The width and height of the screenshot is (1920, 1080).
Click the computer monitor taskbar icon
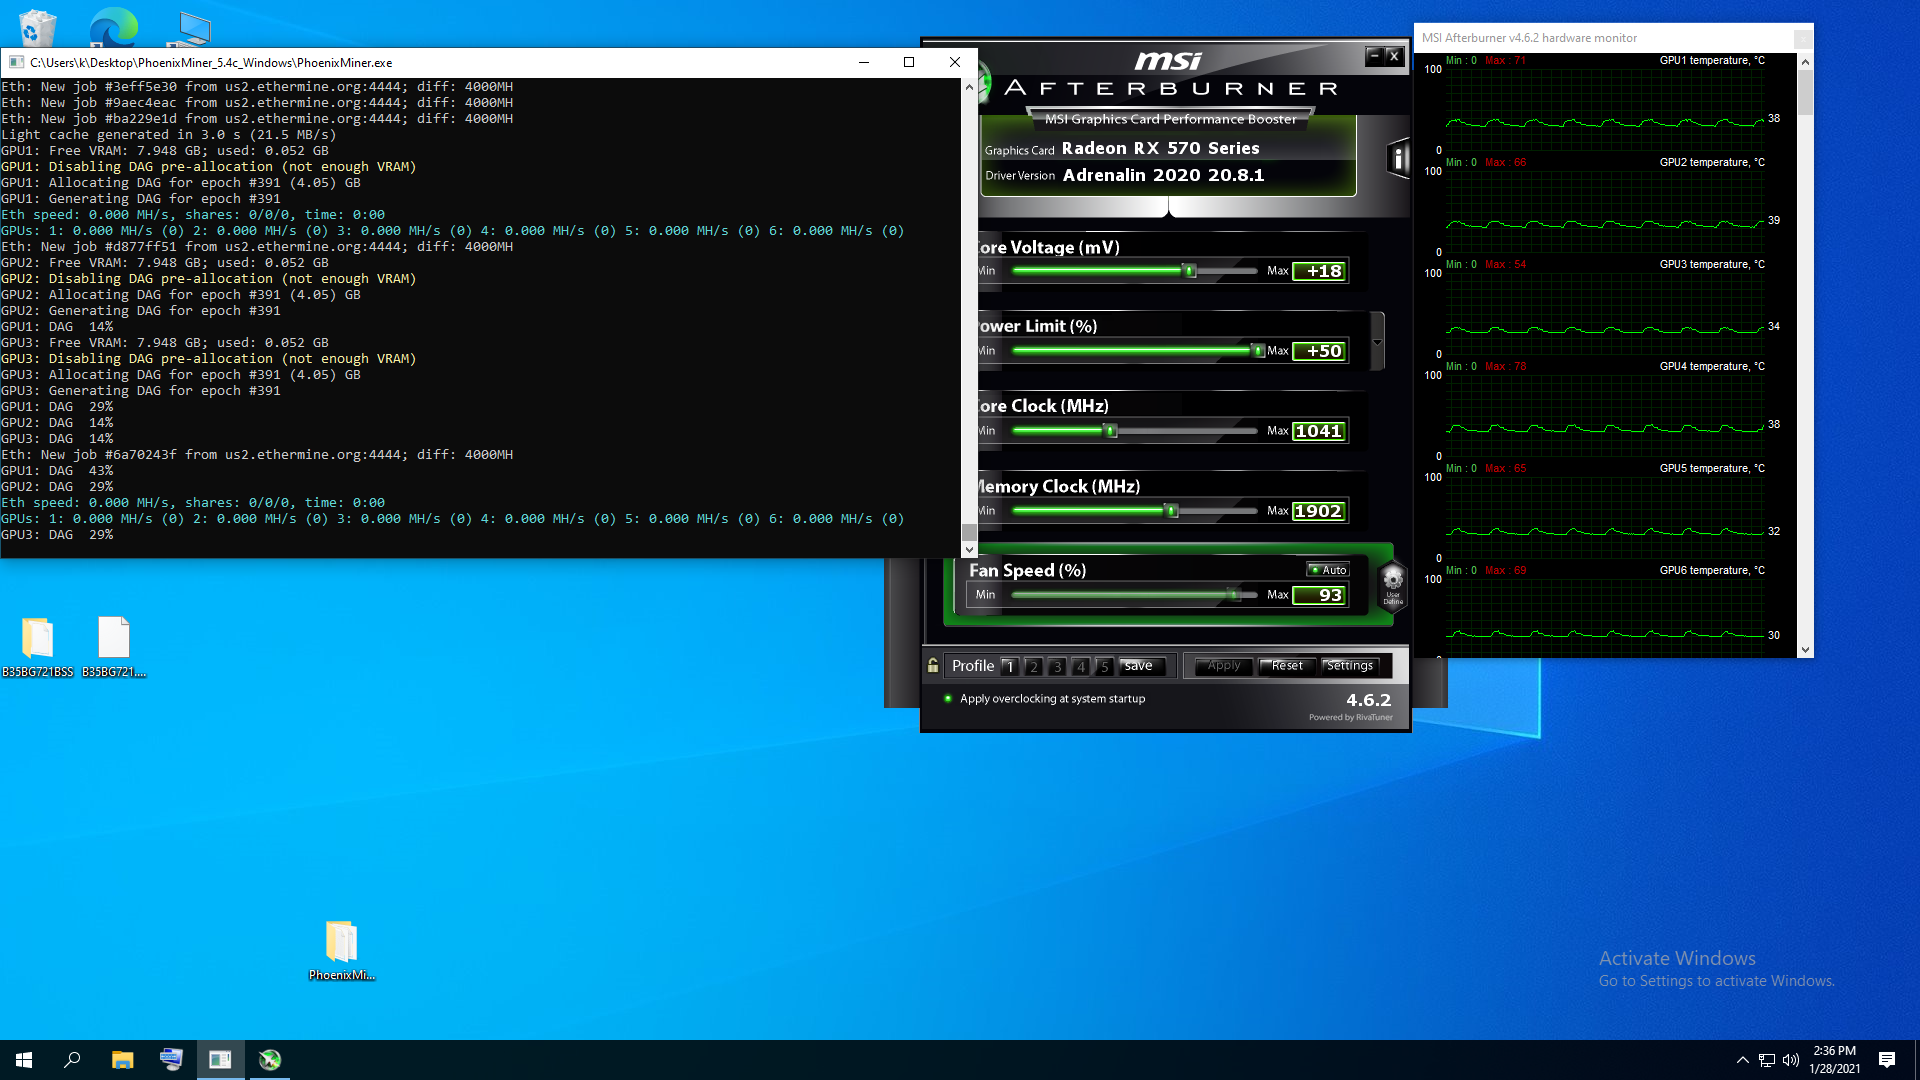[x=171, y=1060]
